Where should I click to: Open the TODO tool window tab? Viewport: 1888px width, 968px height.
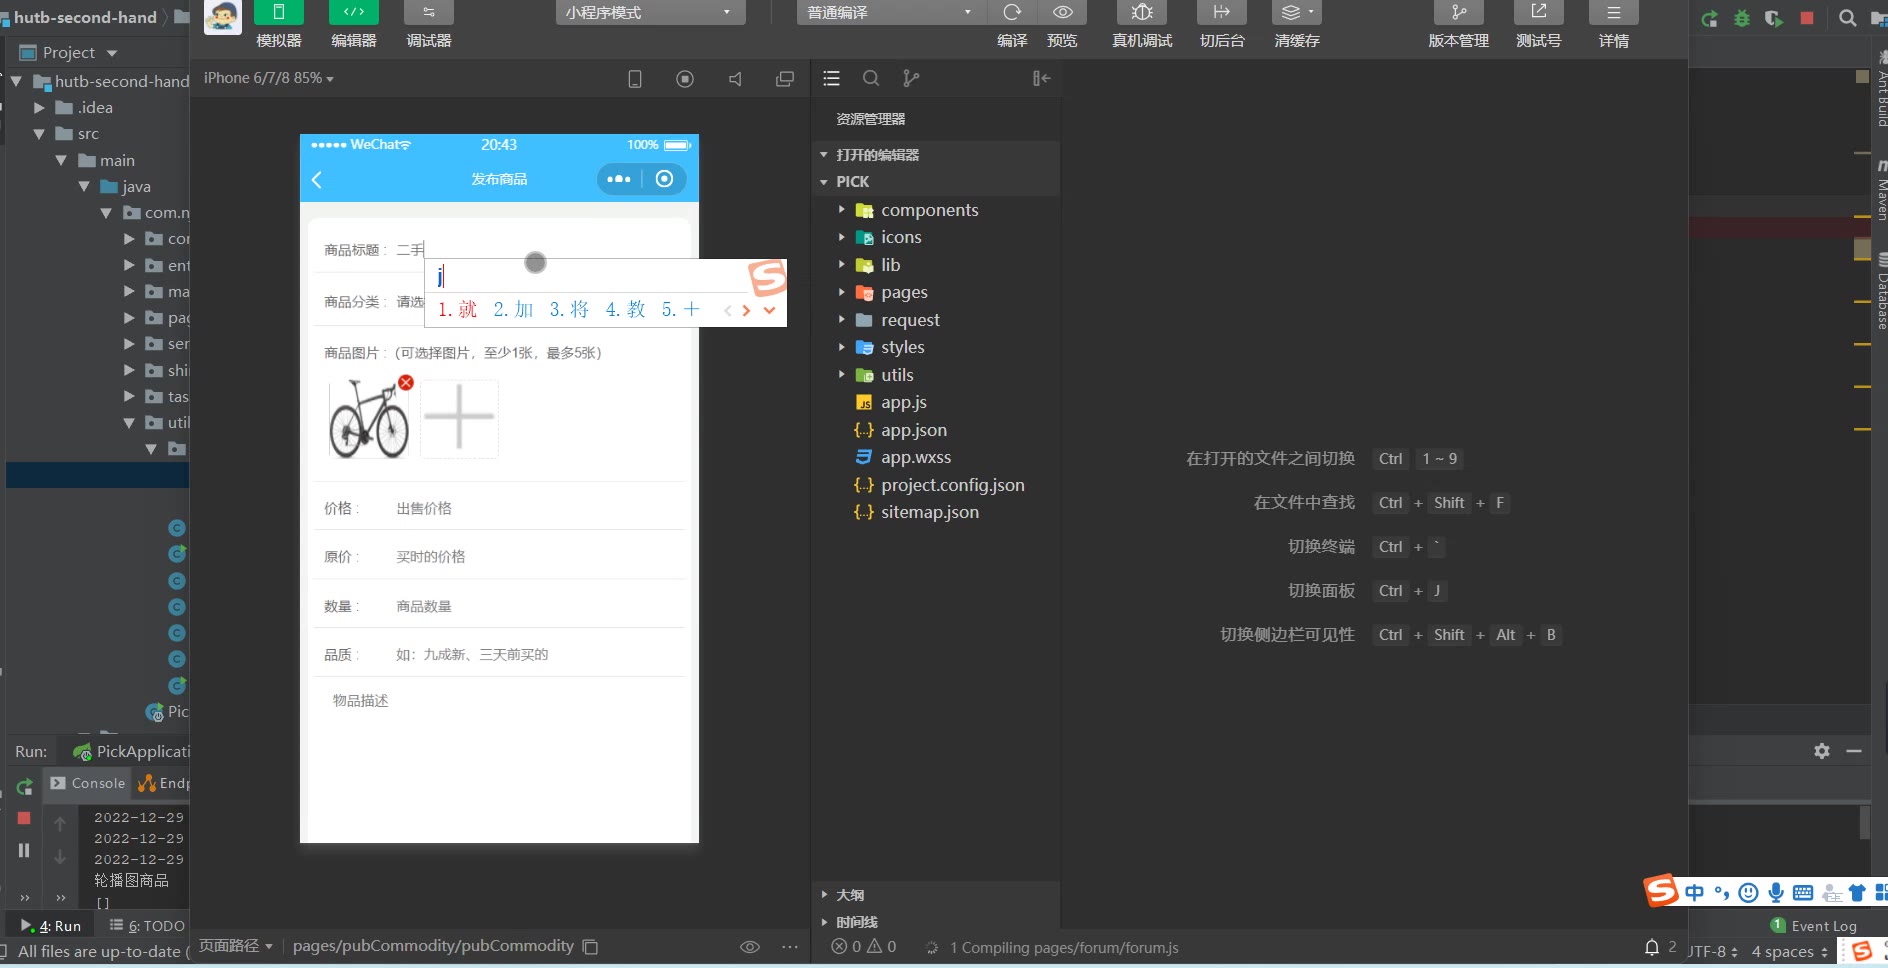click(148, 926)
